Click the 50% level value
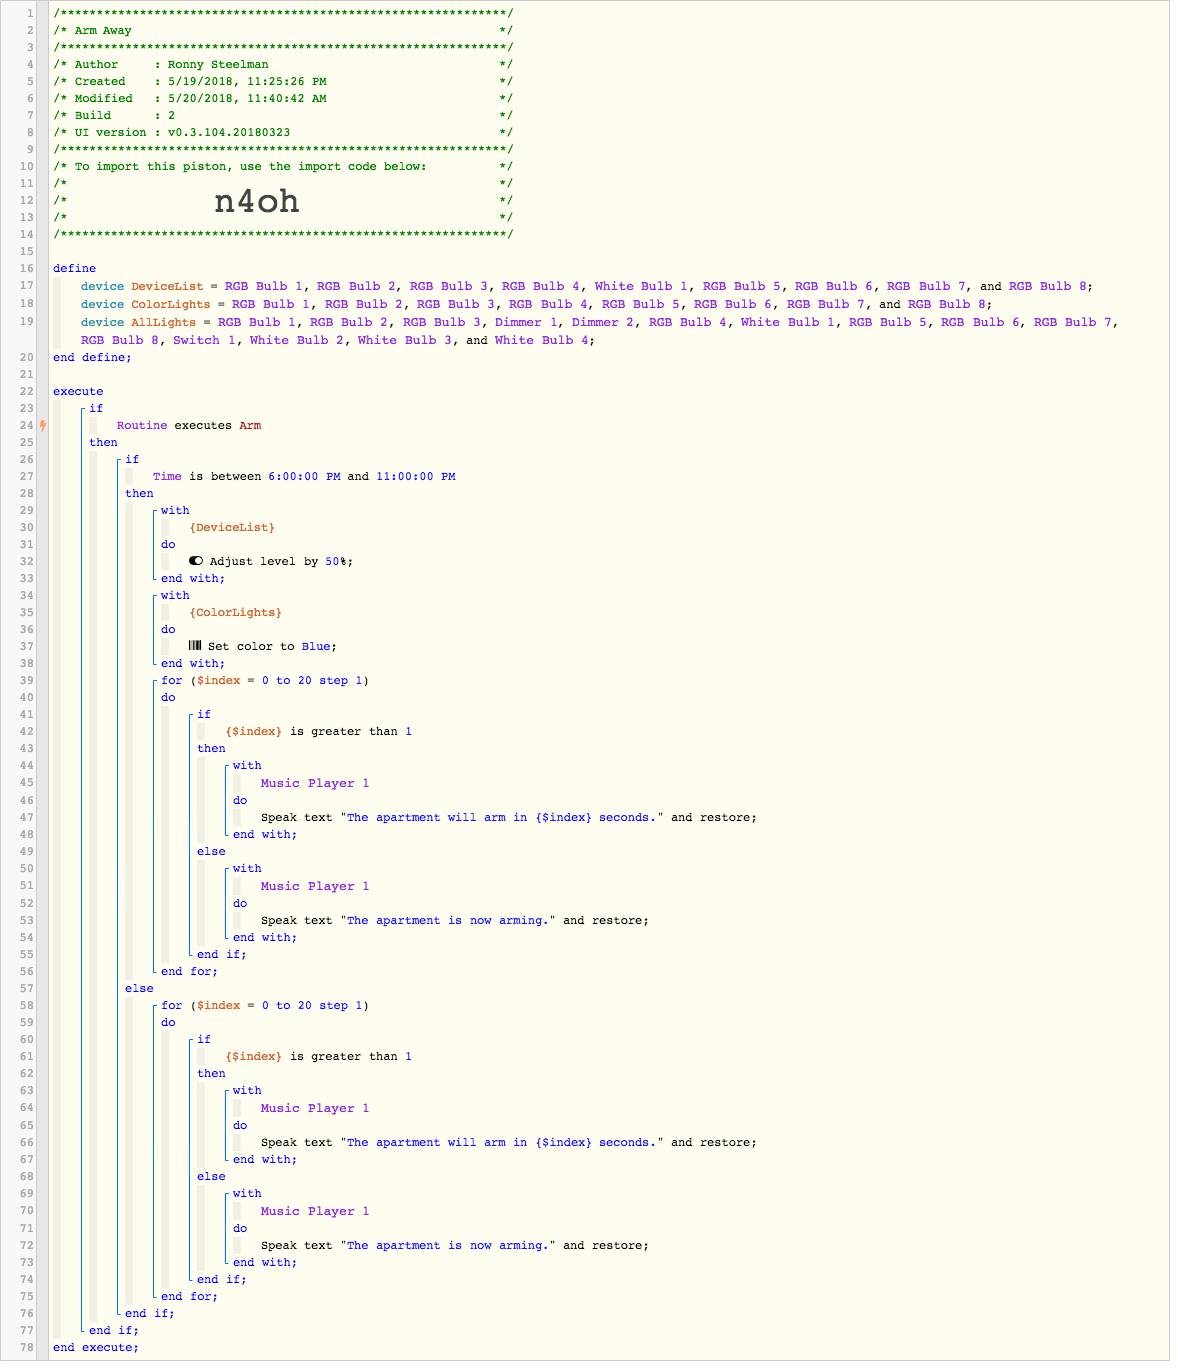 [336, 562]
